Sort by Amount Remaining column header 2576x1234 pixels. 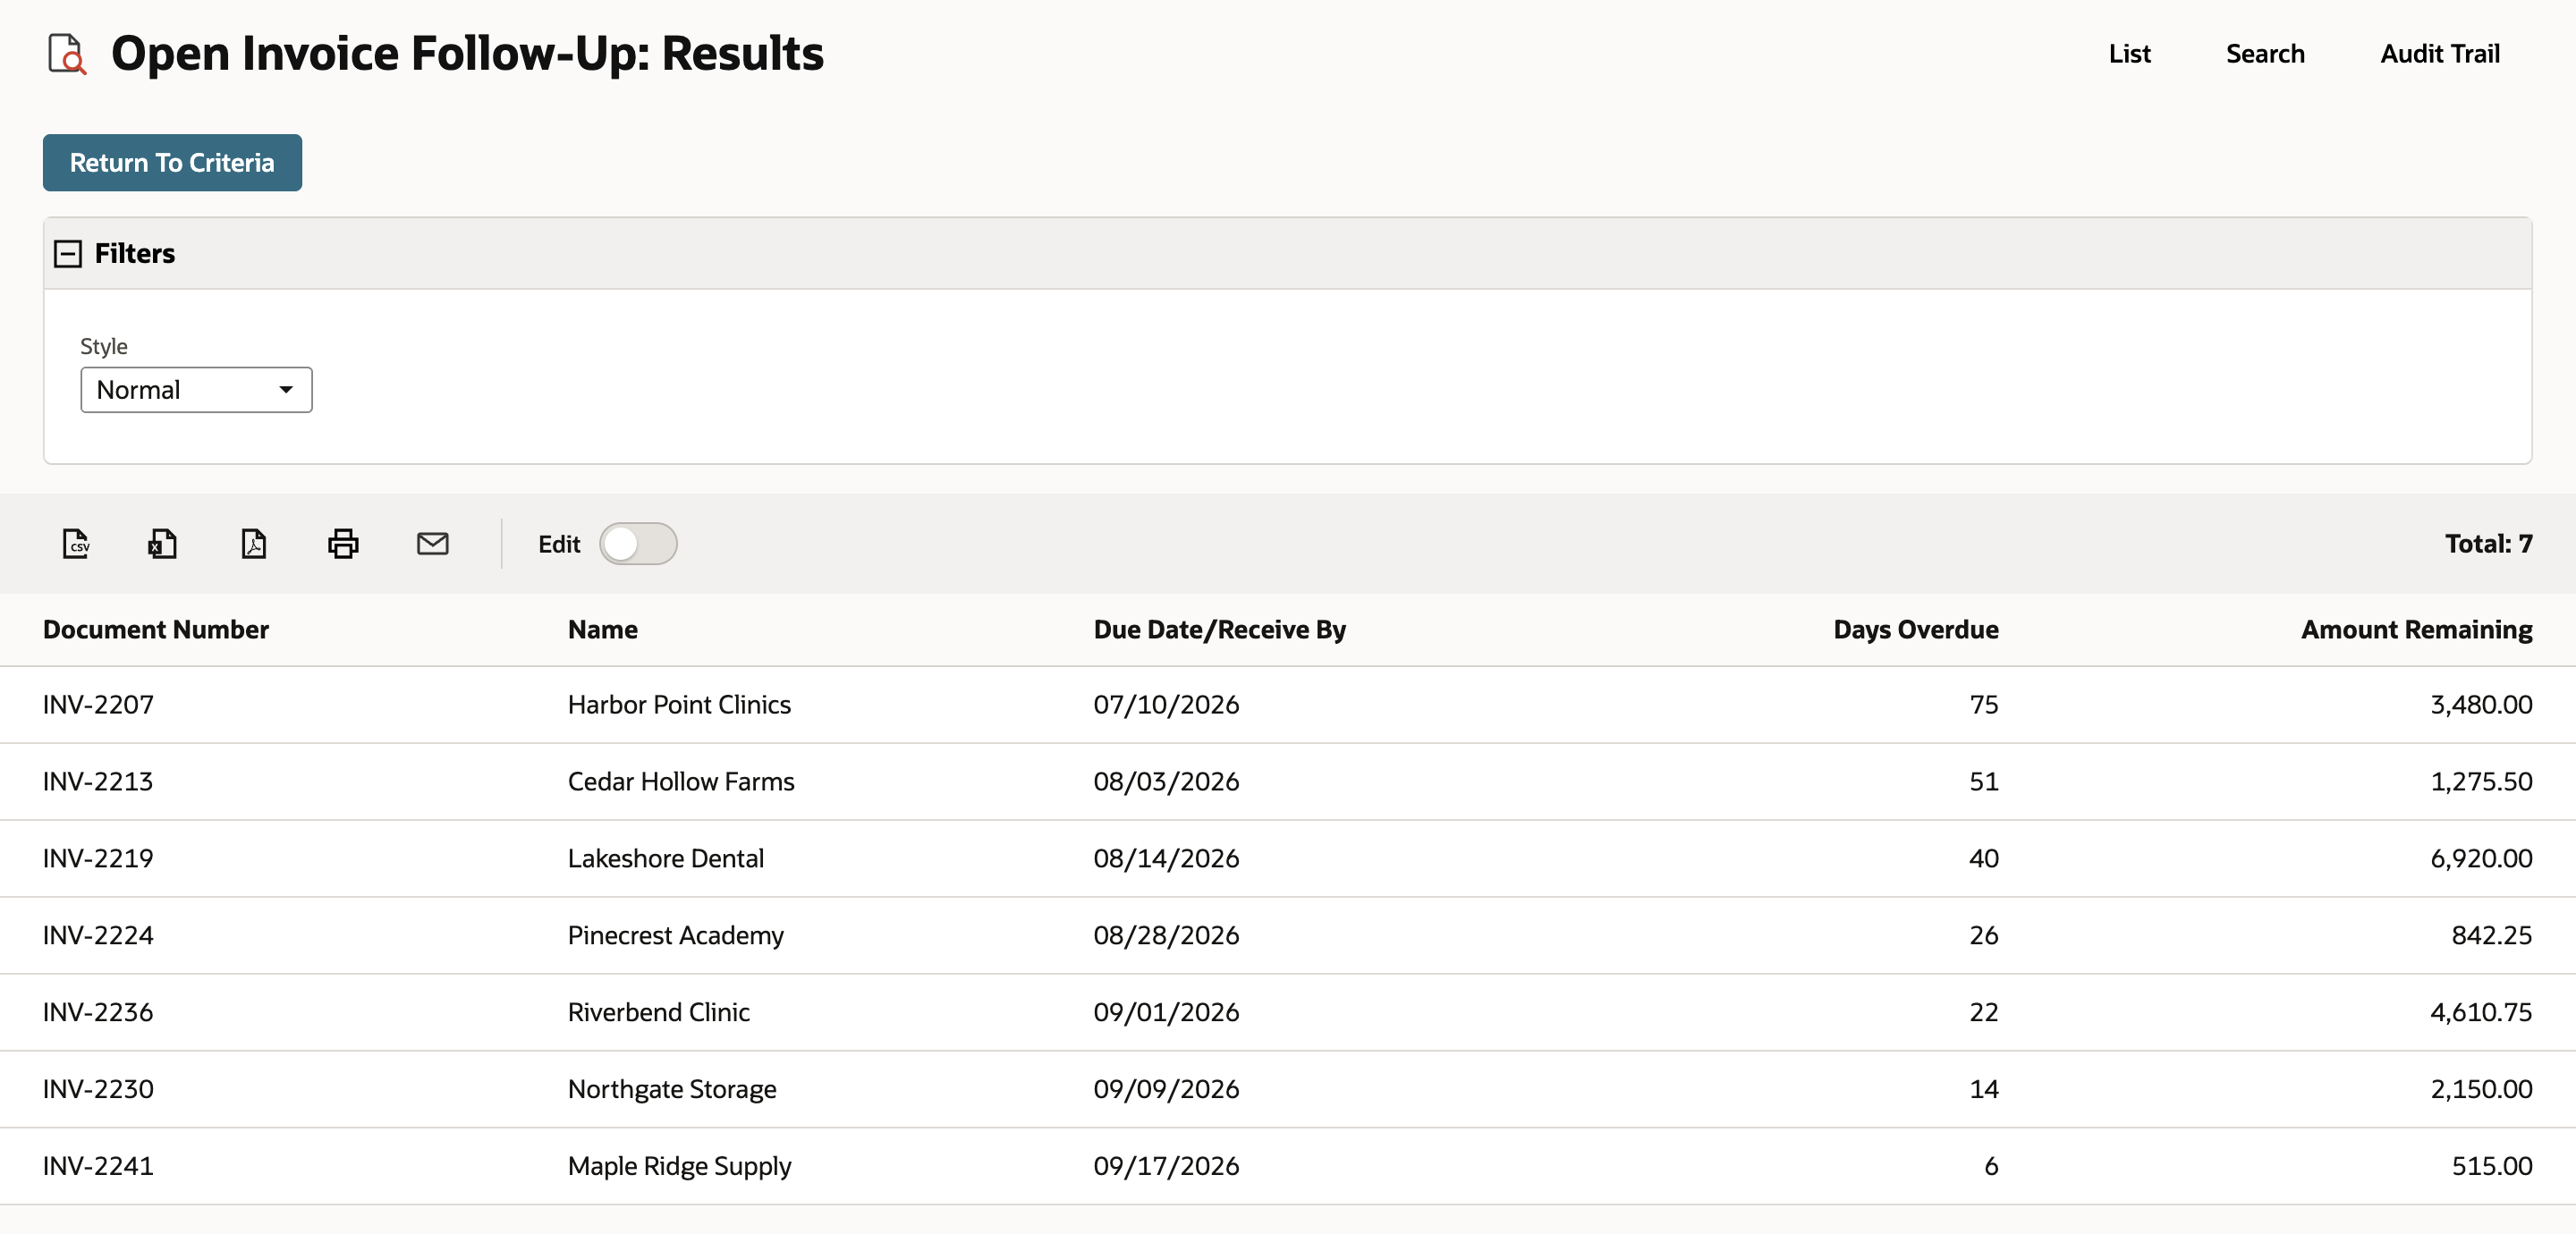(x=2416, y=629)
